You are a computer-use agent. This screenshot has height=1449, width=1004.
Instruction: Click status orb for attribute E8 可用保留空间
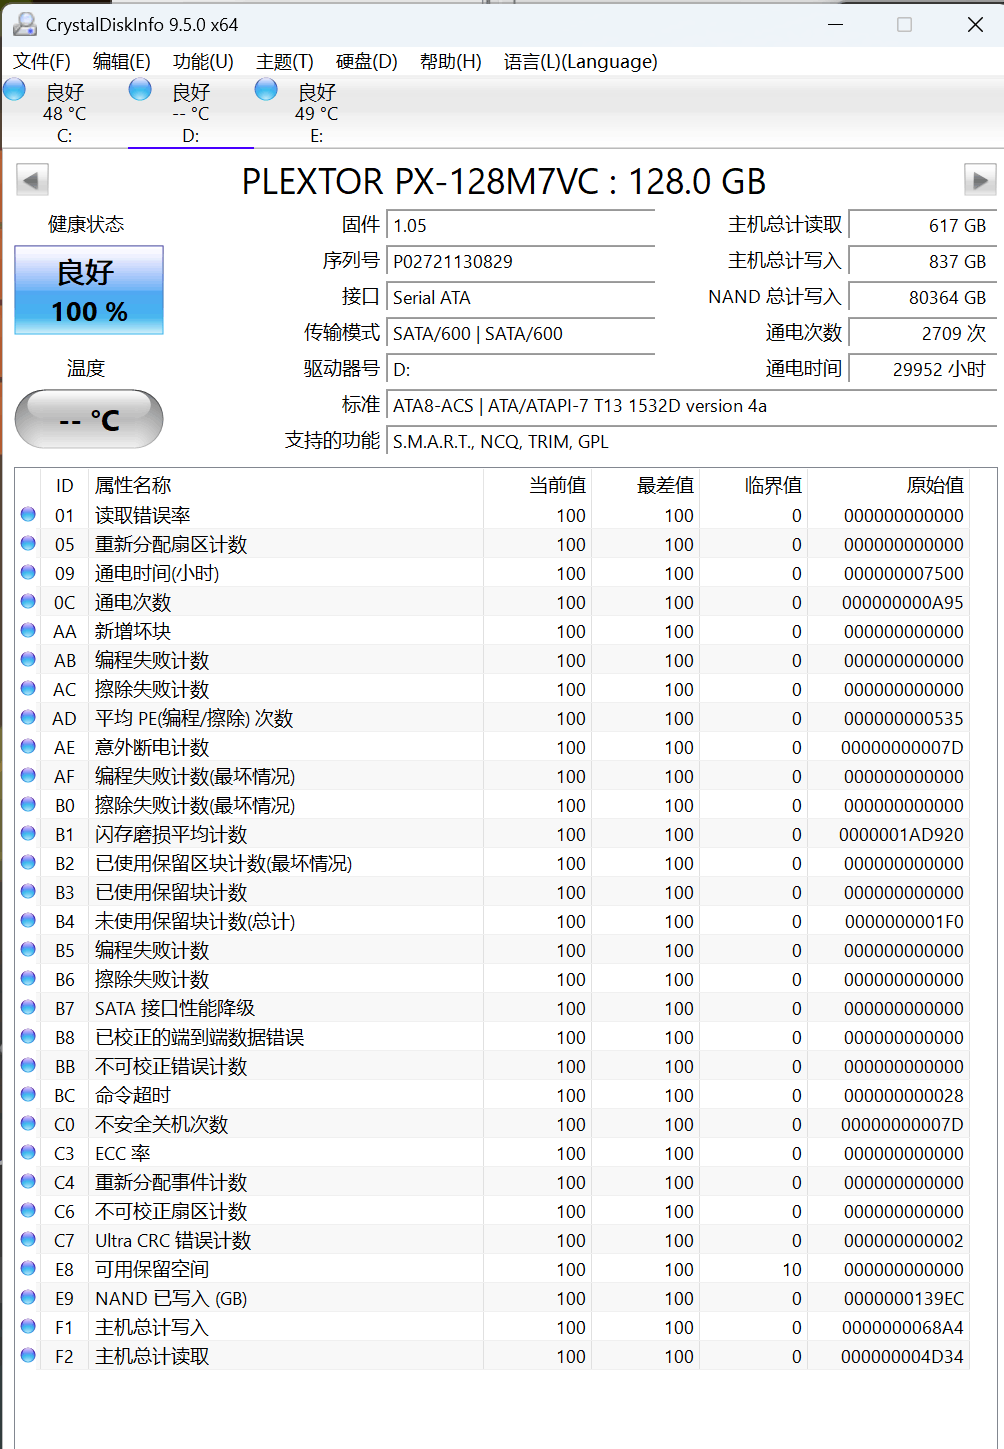click(28, 1268)
